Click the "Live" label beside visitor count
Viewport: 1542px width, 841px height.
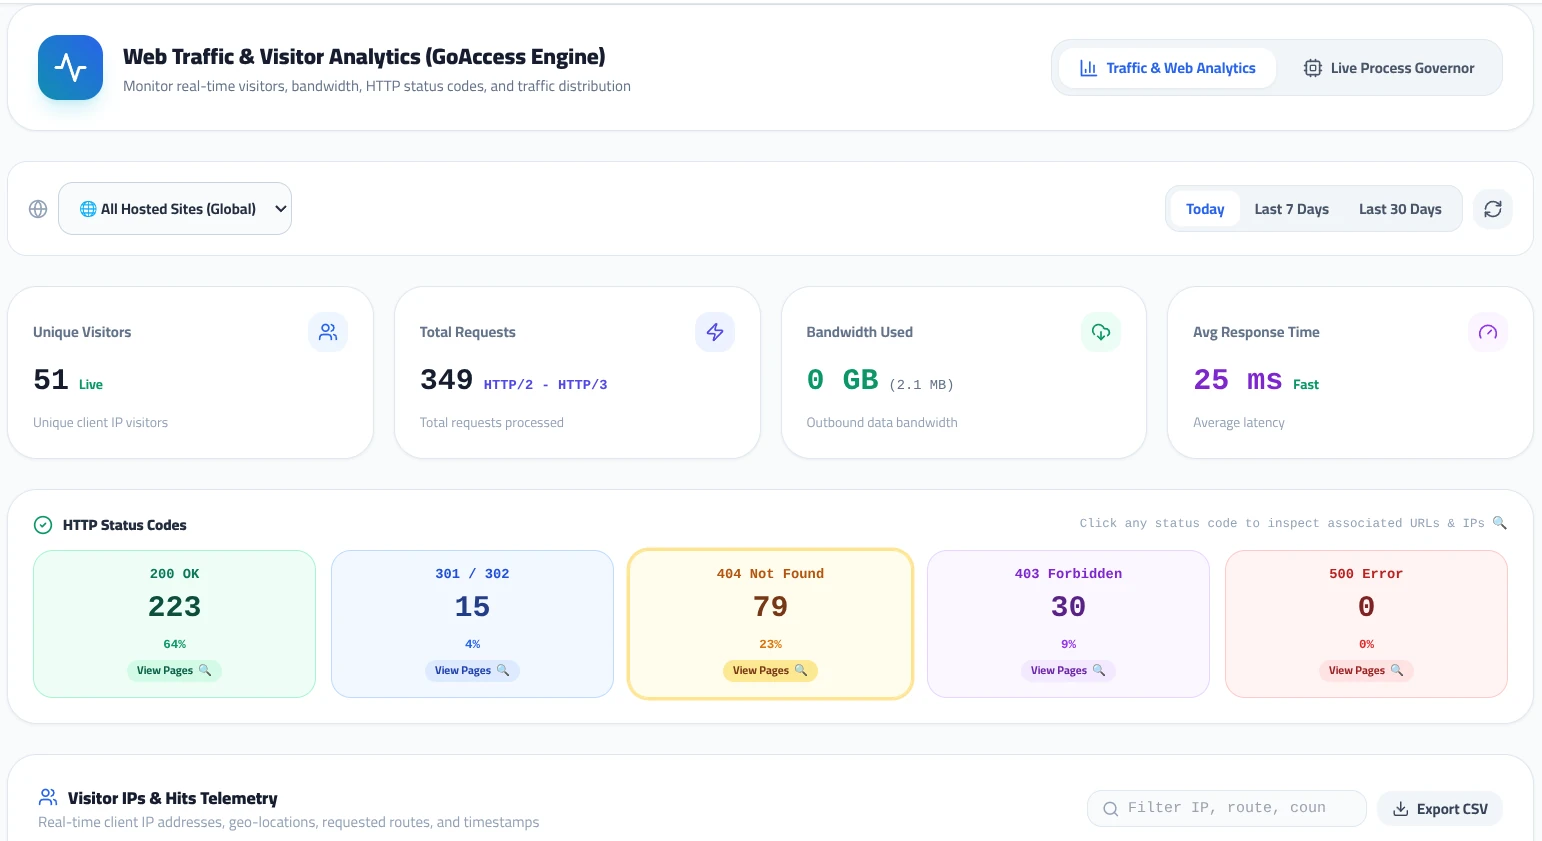pyautogui.click(x=91, y=385)
